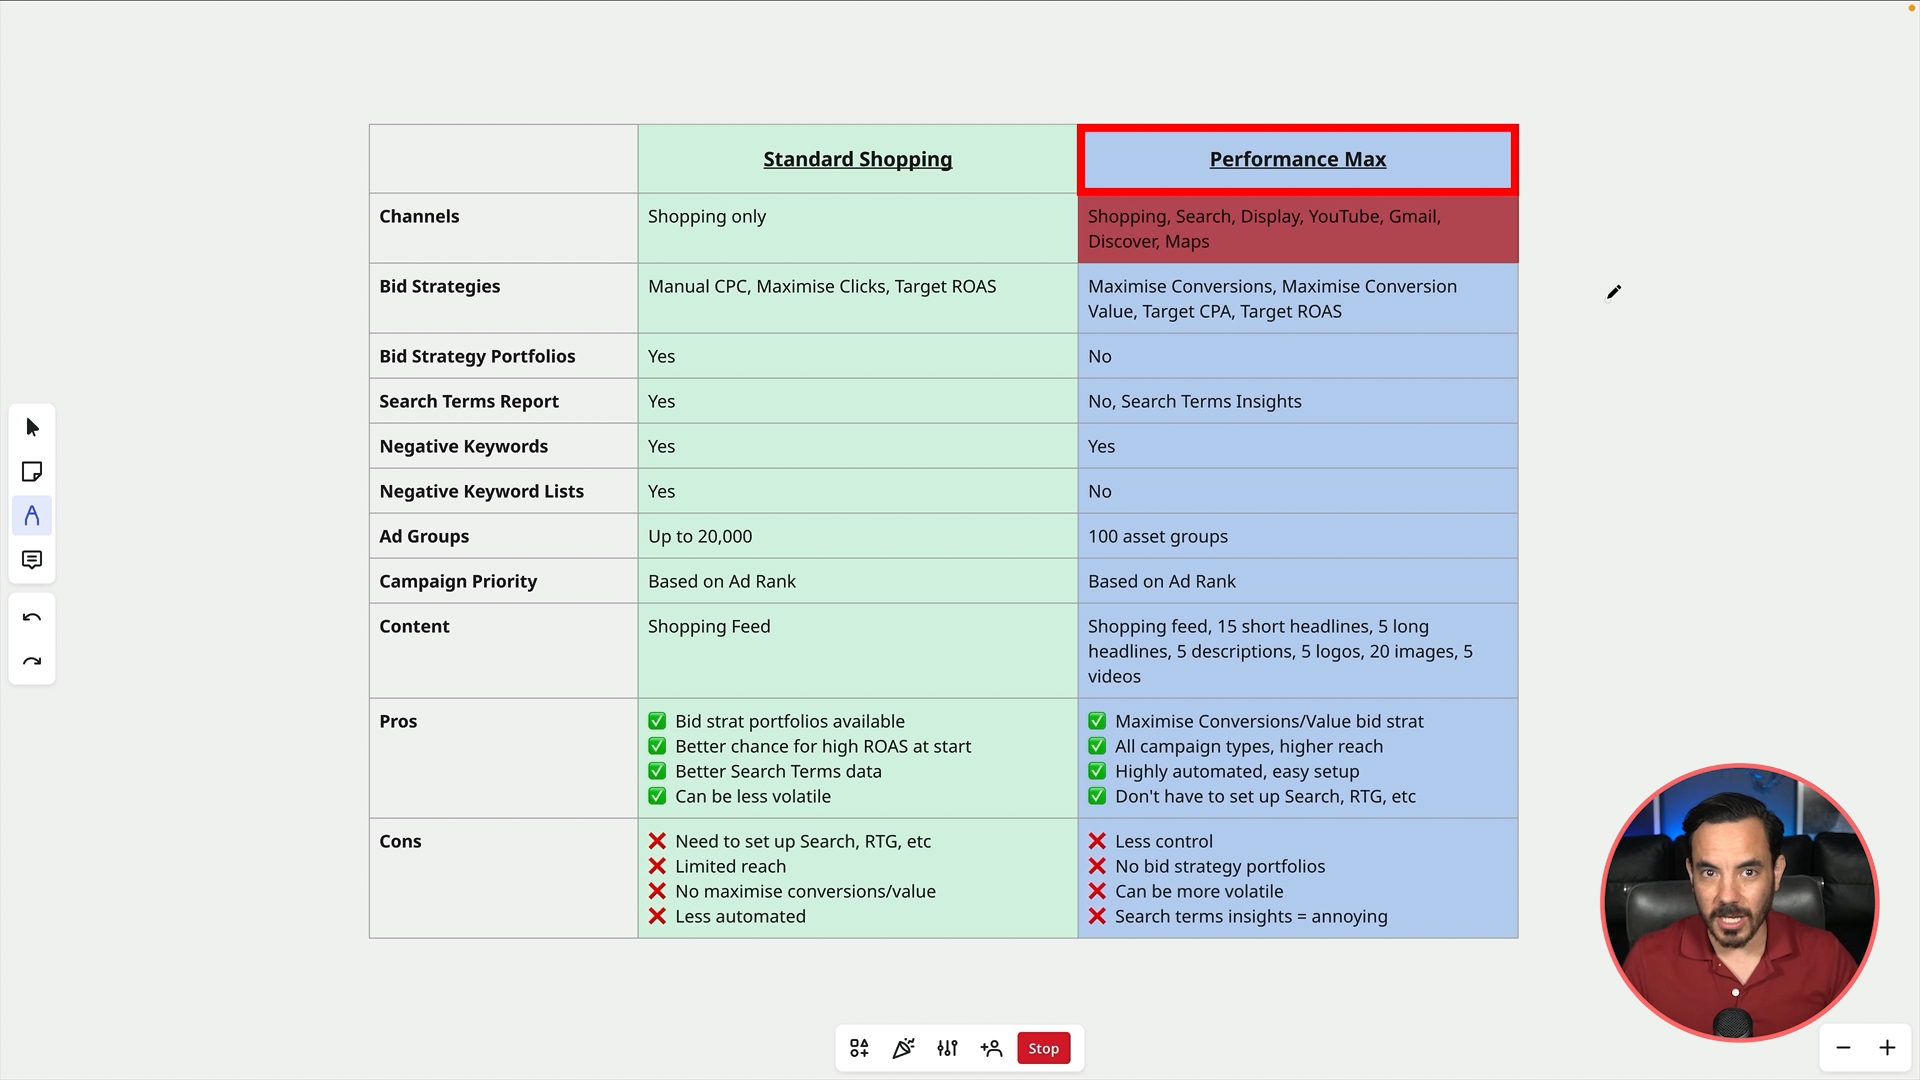Click the red X beside Less control
Image resolution: width=1920 pixels, height=1080 pixels.
[1097, 841]
